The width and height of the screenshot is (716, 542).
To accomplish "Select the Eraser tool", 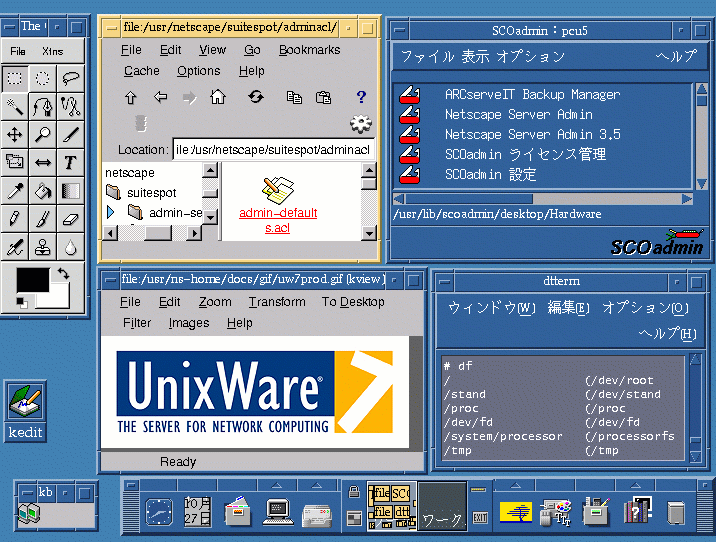I will (70, 219).
